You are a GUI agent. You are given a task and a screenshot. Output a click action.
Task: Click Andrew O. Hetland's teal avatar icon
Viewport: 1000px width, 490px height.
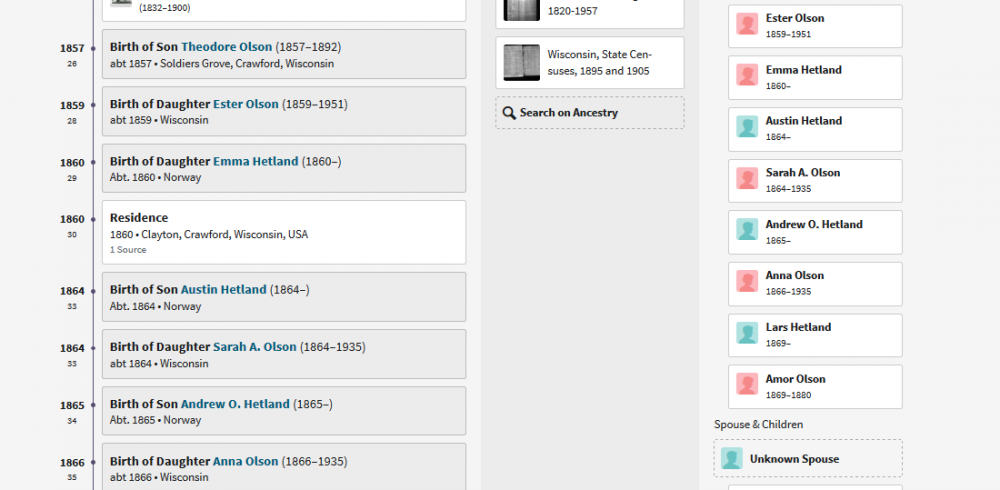tap(747, 230)
